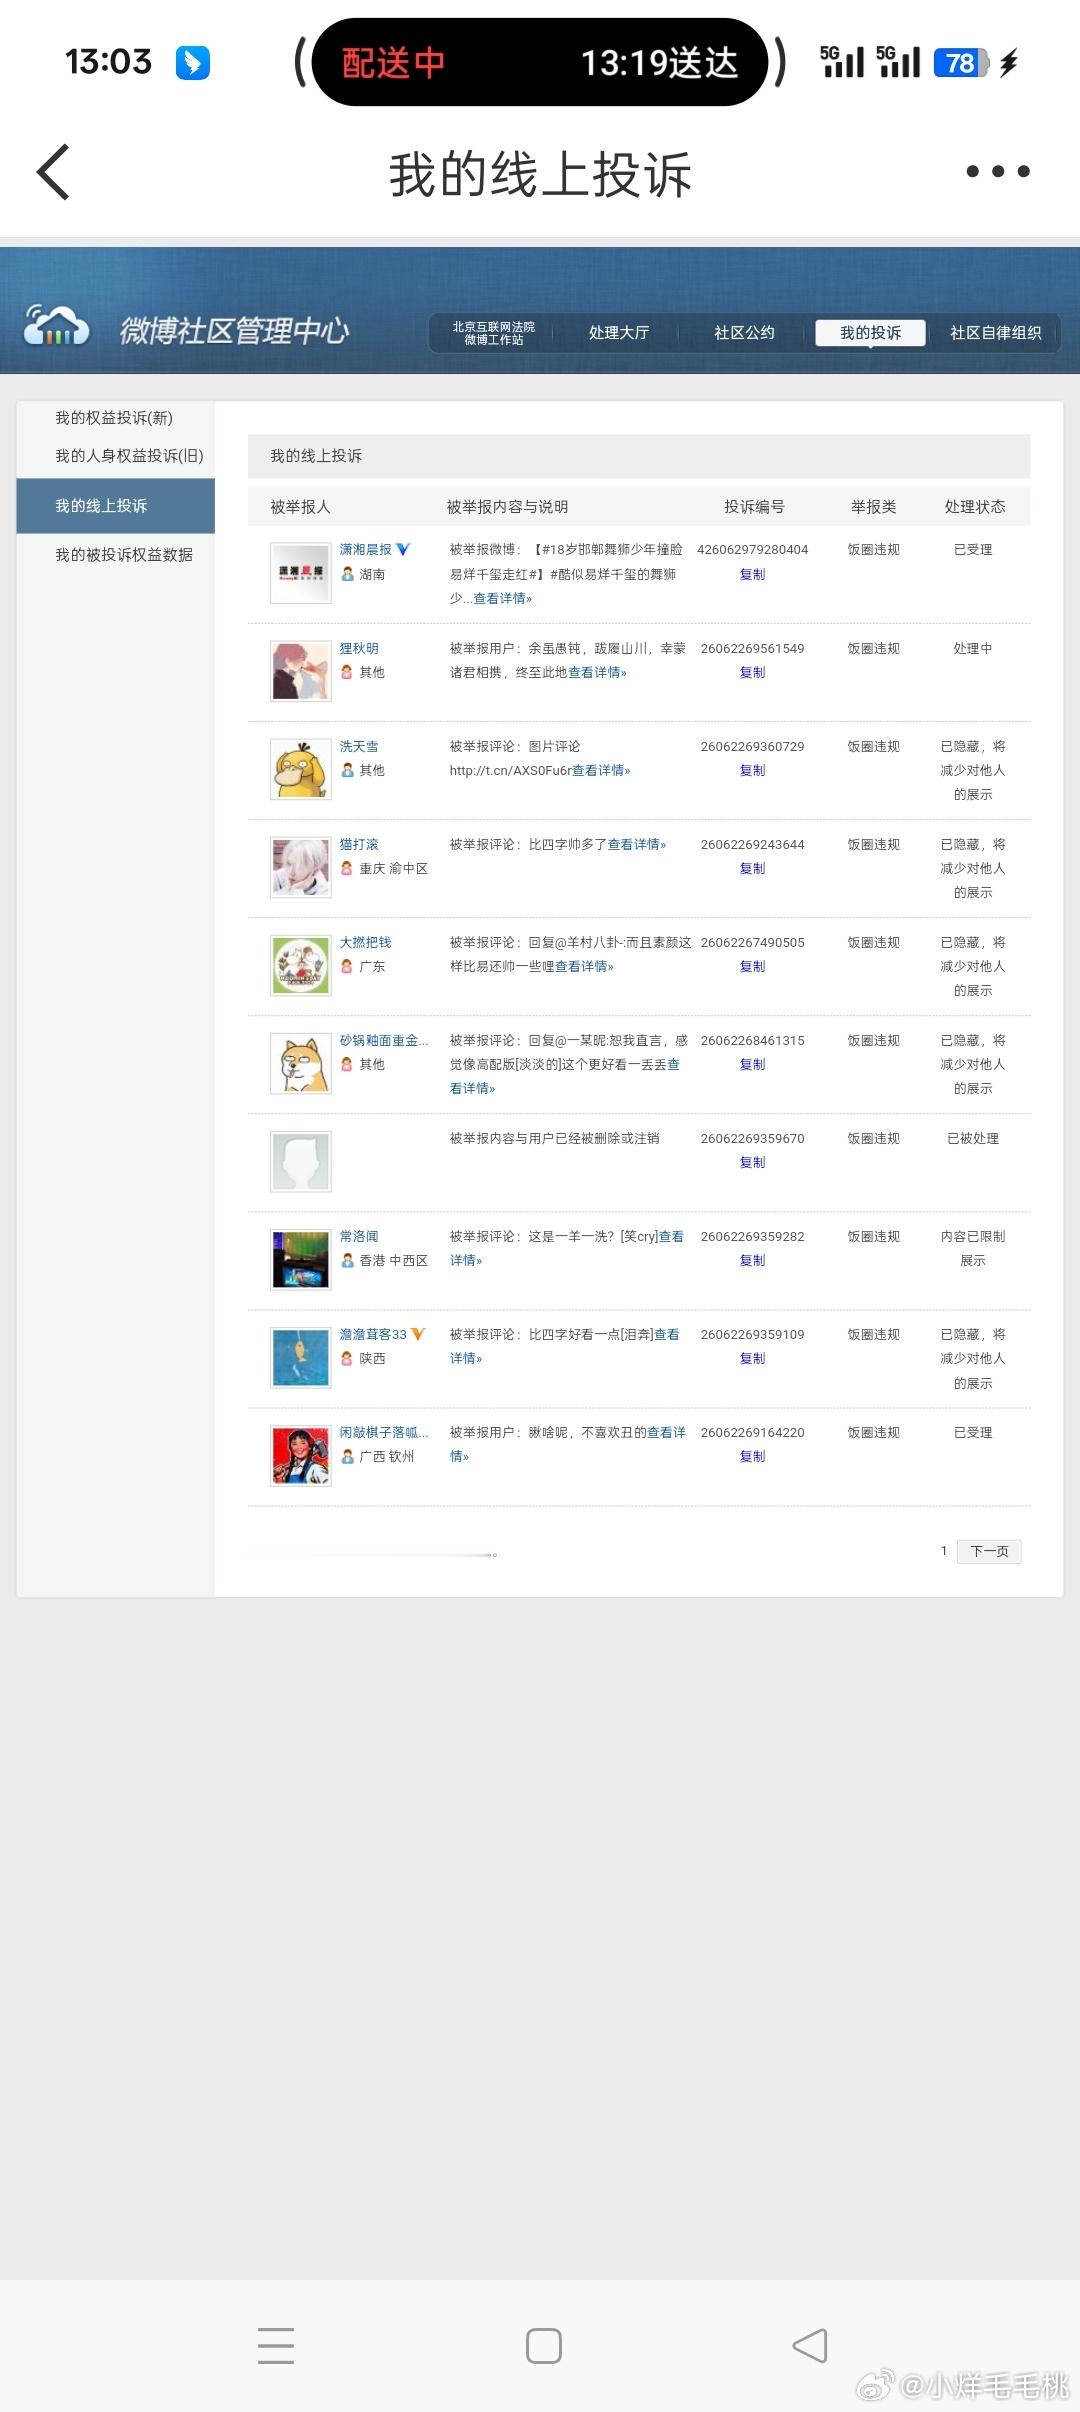Click the 被举报人 column header
This screenshot has height=2412, width=1080.
coord(300,507)
